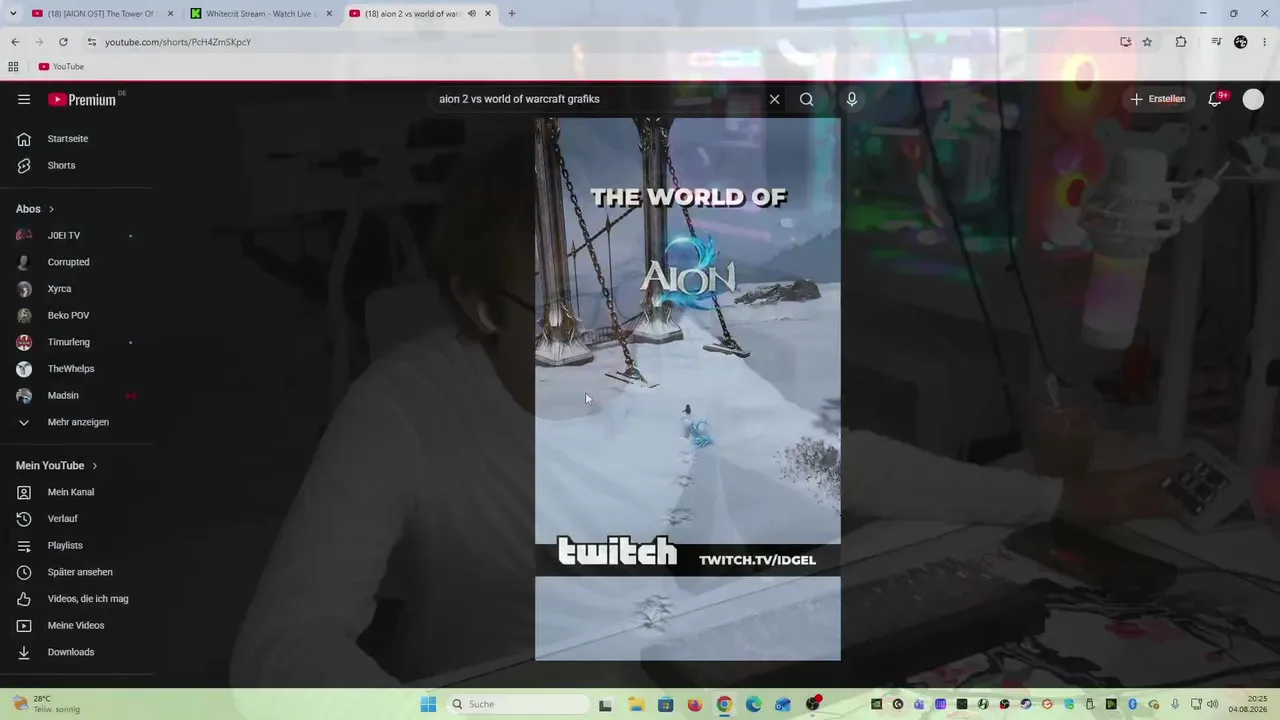
Task: Open Microsoft Store from the taskbar
Action: coord(665,704)
